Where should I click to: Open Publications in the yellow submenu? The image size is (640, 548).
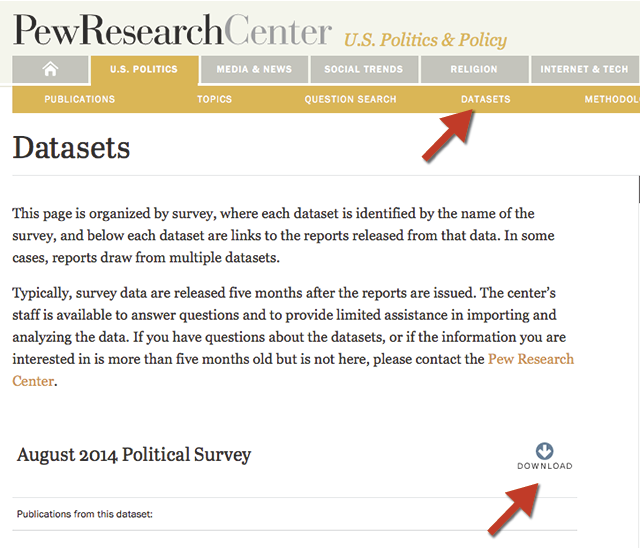pos(80,99)
